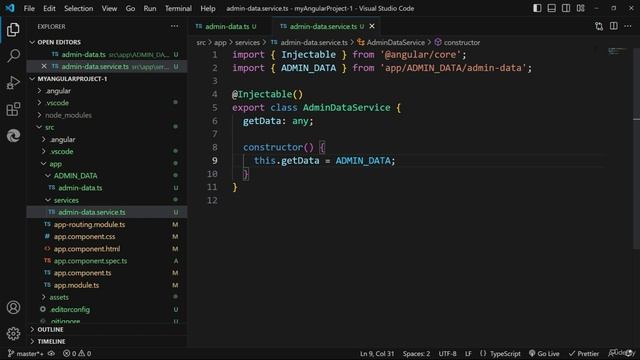
Task: Change the Spaces: 2 indentation
Action: [416, 353]
